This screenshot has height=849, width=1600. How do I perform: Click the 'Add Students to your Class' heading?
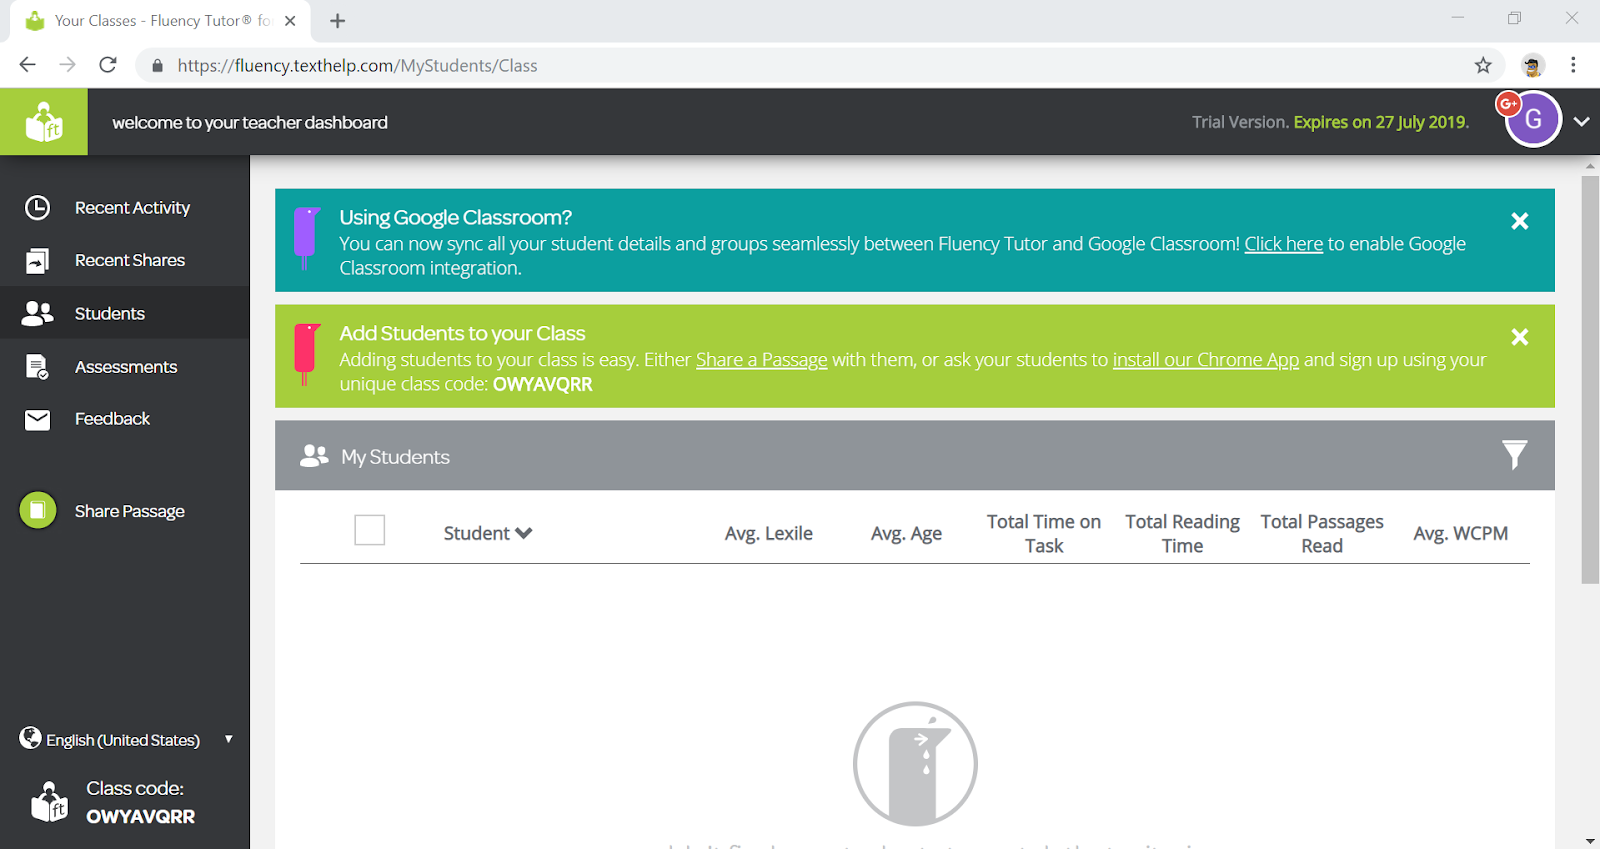(462, 333)
